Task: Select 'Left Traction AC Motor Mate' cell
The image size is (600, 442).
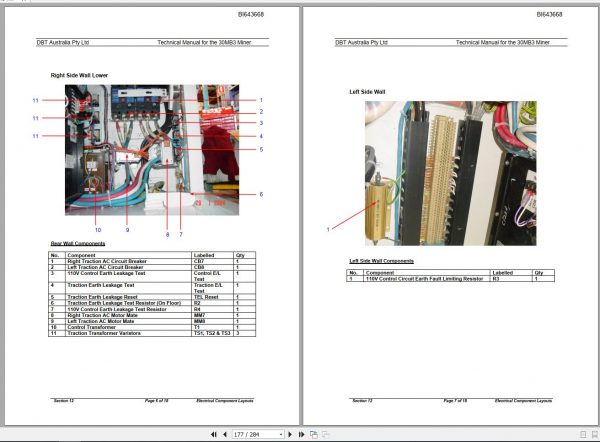Action: pyautogui.click(x=128, y=321)
